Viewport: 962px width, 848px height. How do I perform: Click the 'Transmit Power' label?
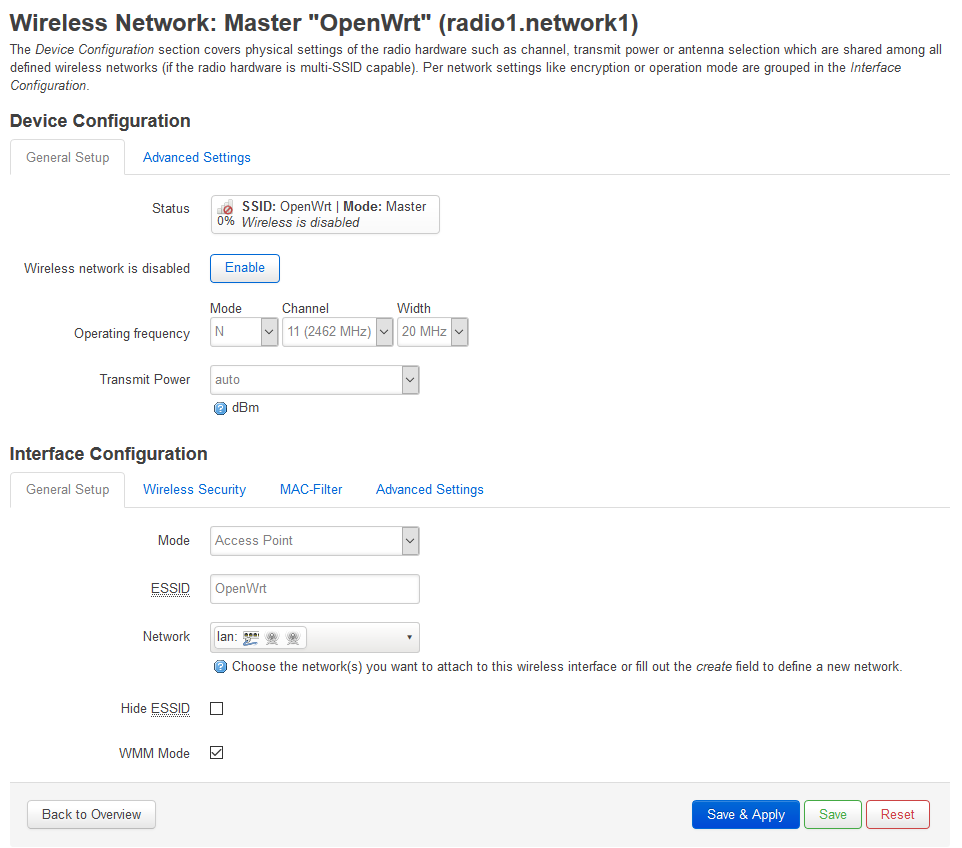(145, 380)
